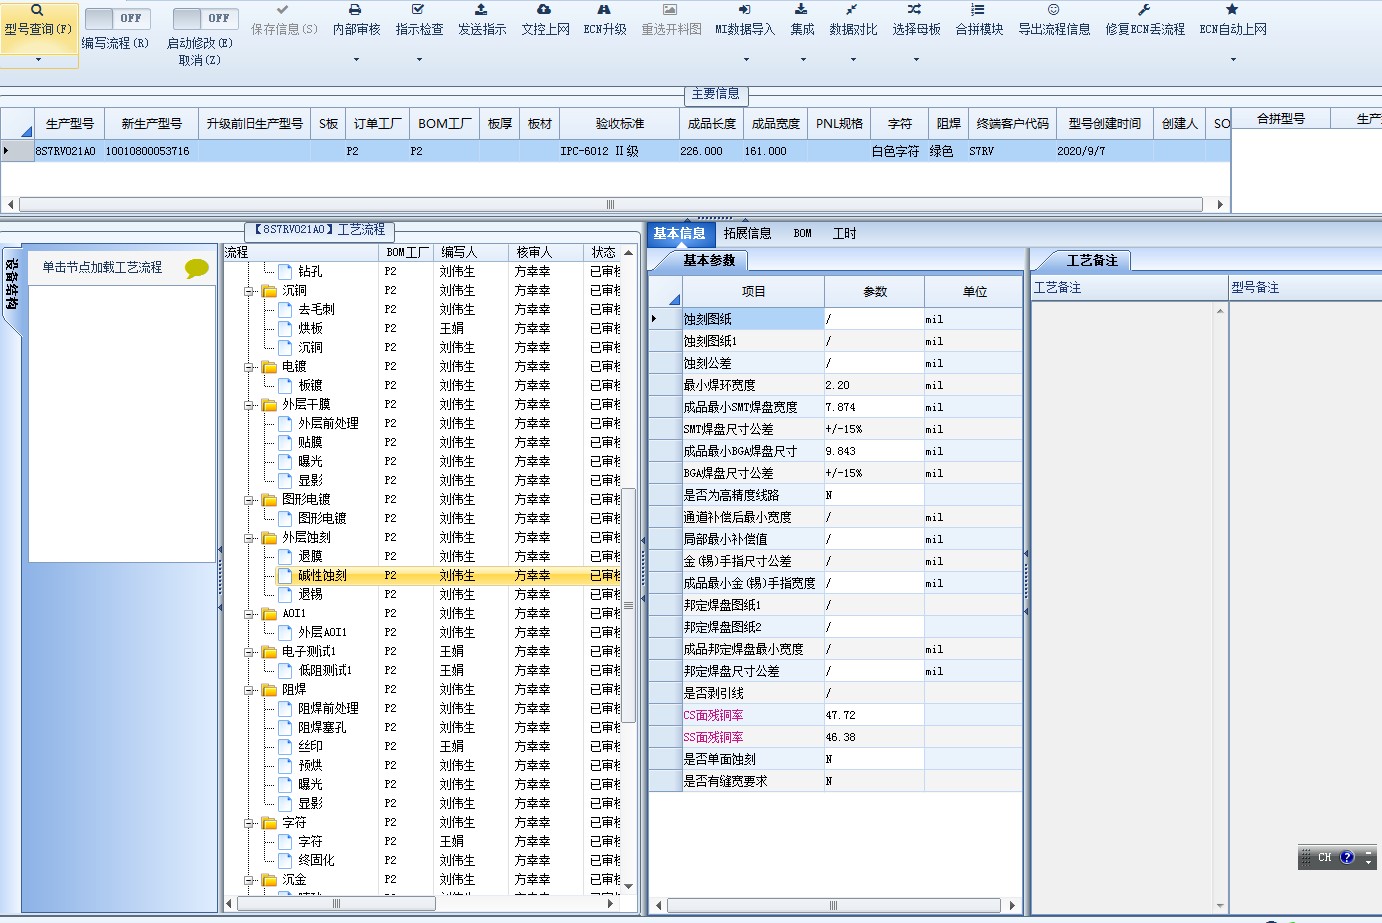The height and width of the screenshot is (923, 1382).
Task: Click the 发送指示 upload icon
Action: [481, 10]
